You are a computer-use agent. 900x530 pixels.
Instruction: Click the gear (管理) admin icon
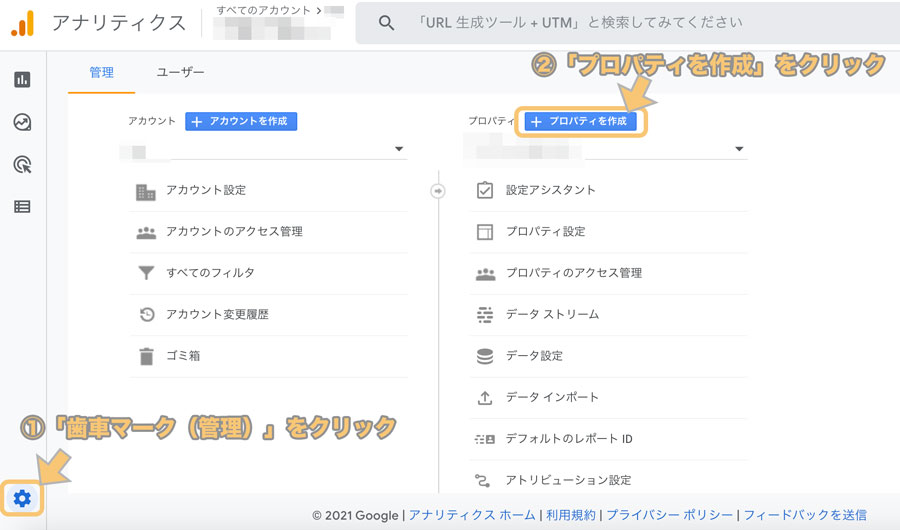tap(22, 498)
